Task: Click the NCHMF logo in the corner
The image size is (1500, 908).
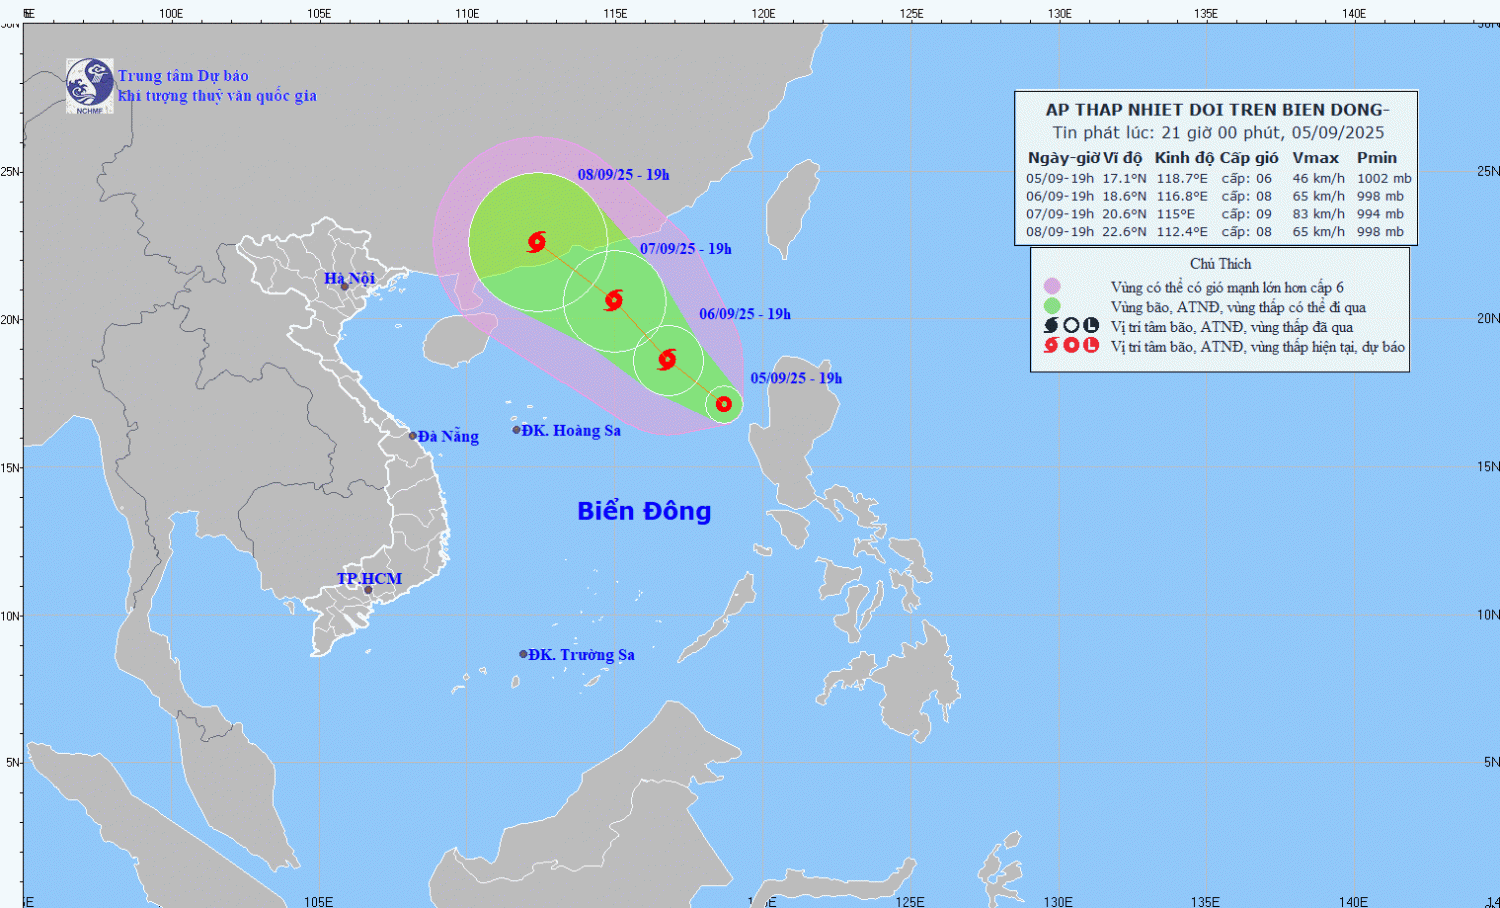Action: pos(89,85)
